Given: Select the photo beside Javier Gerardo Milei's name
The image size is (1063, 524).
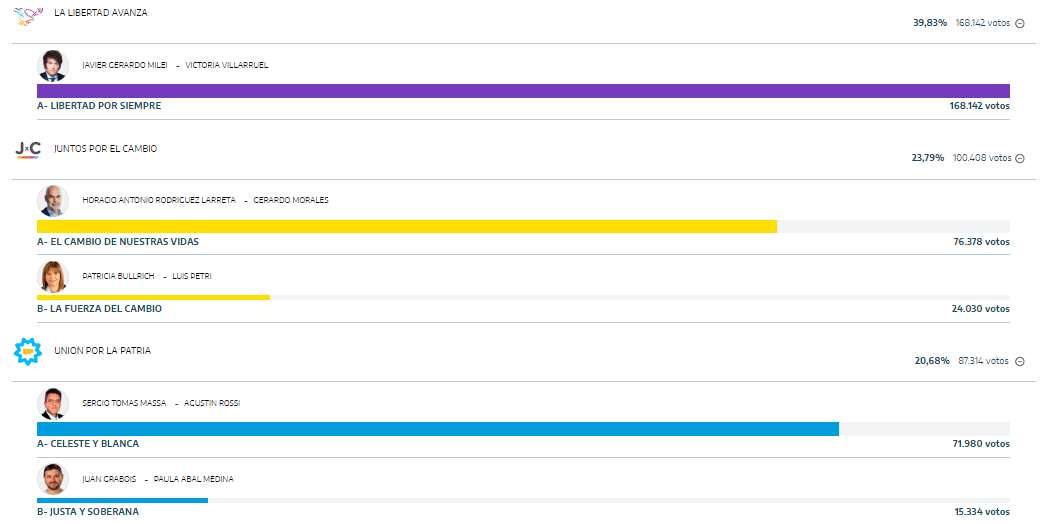Looking at the screenshot, I should [x=52, y=65].
